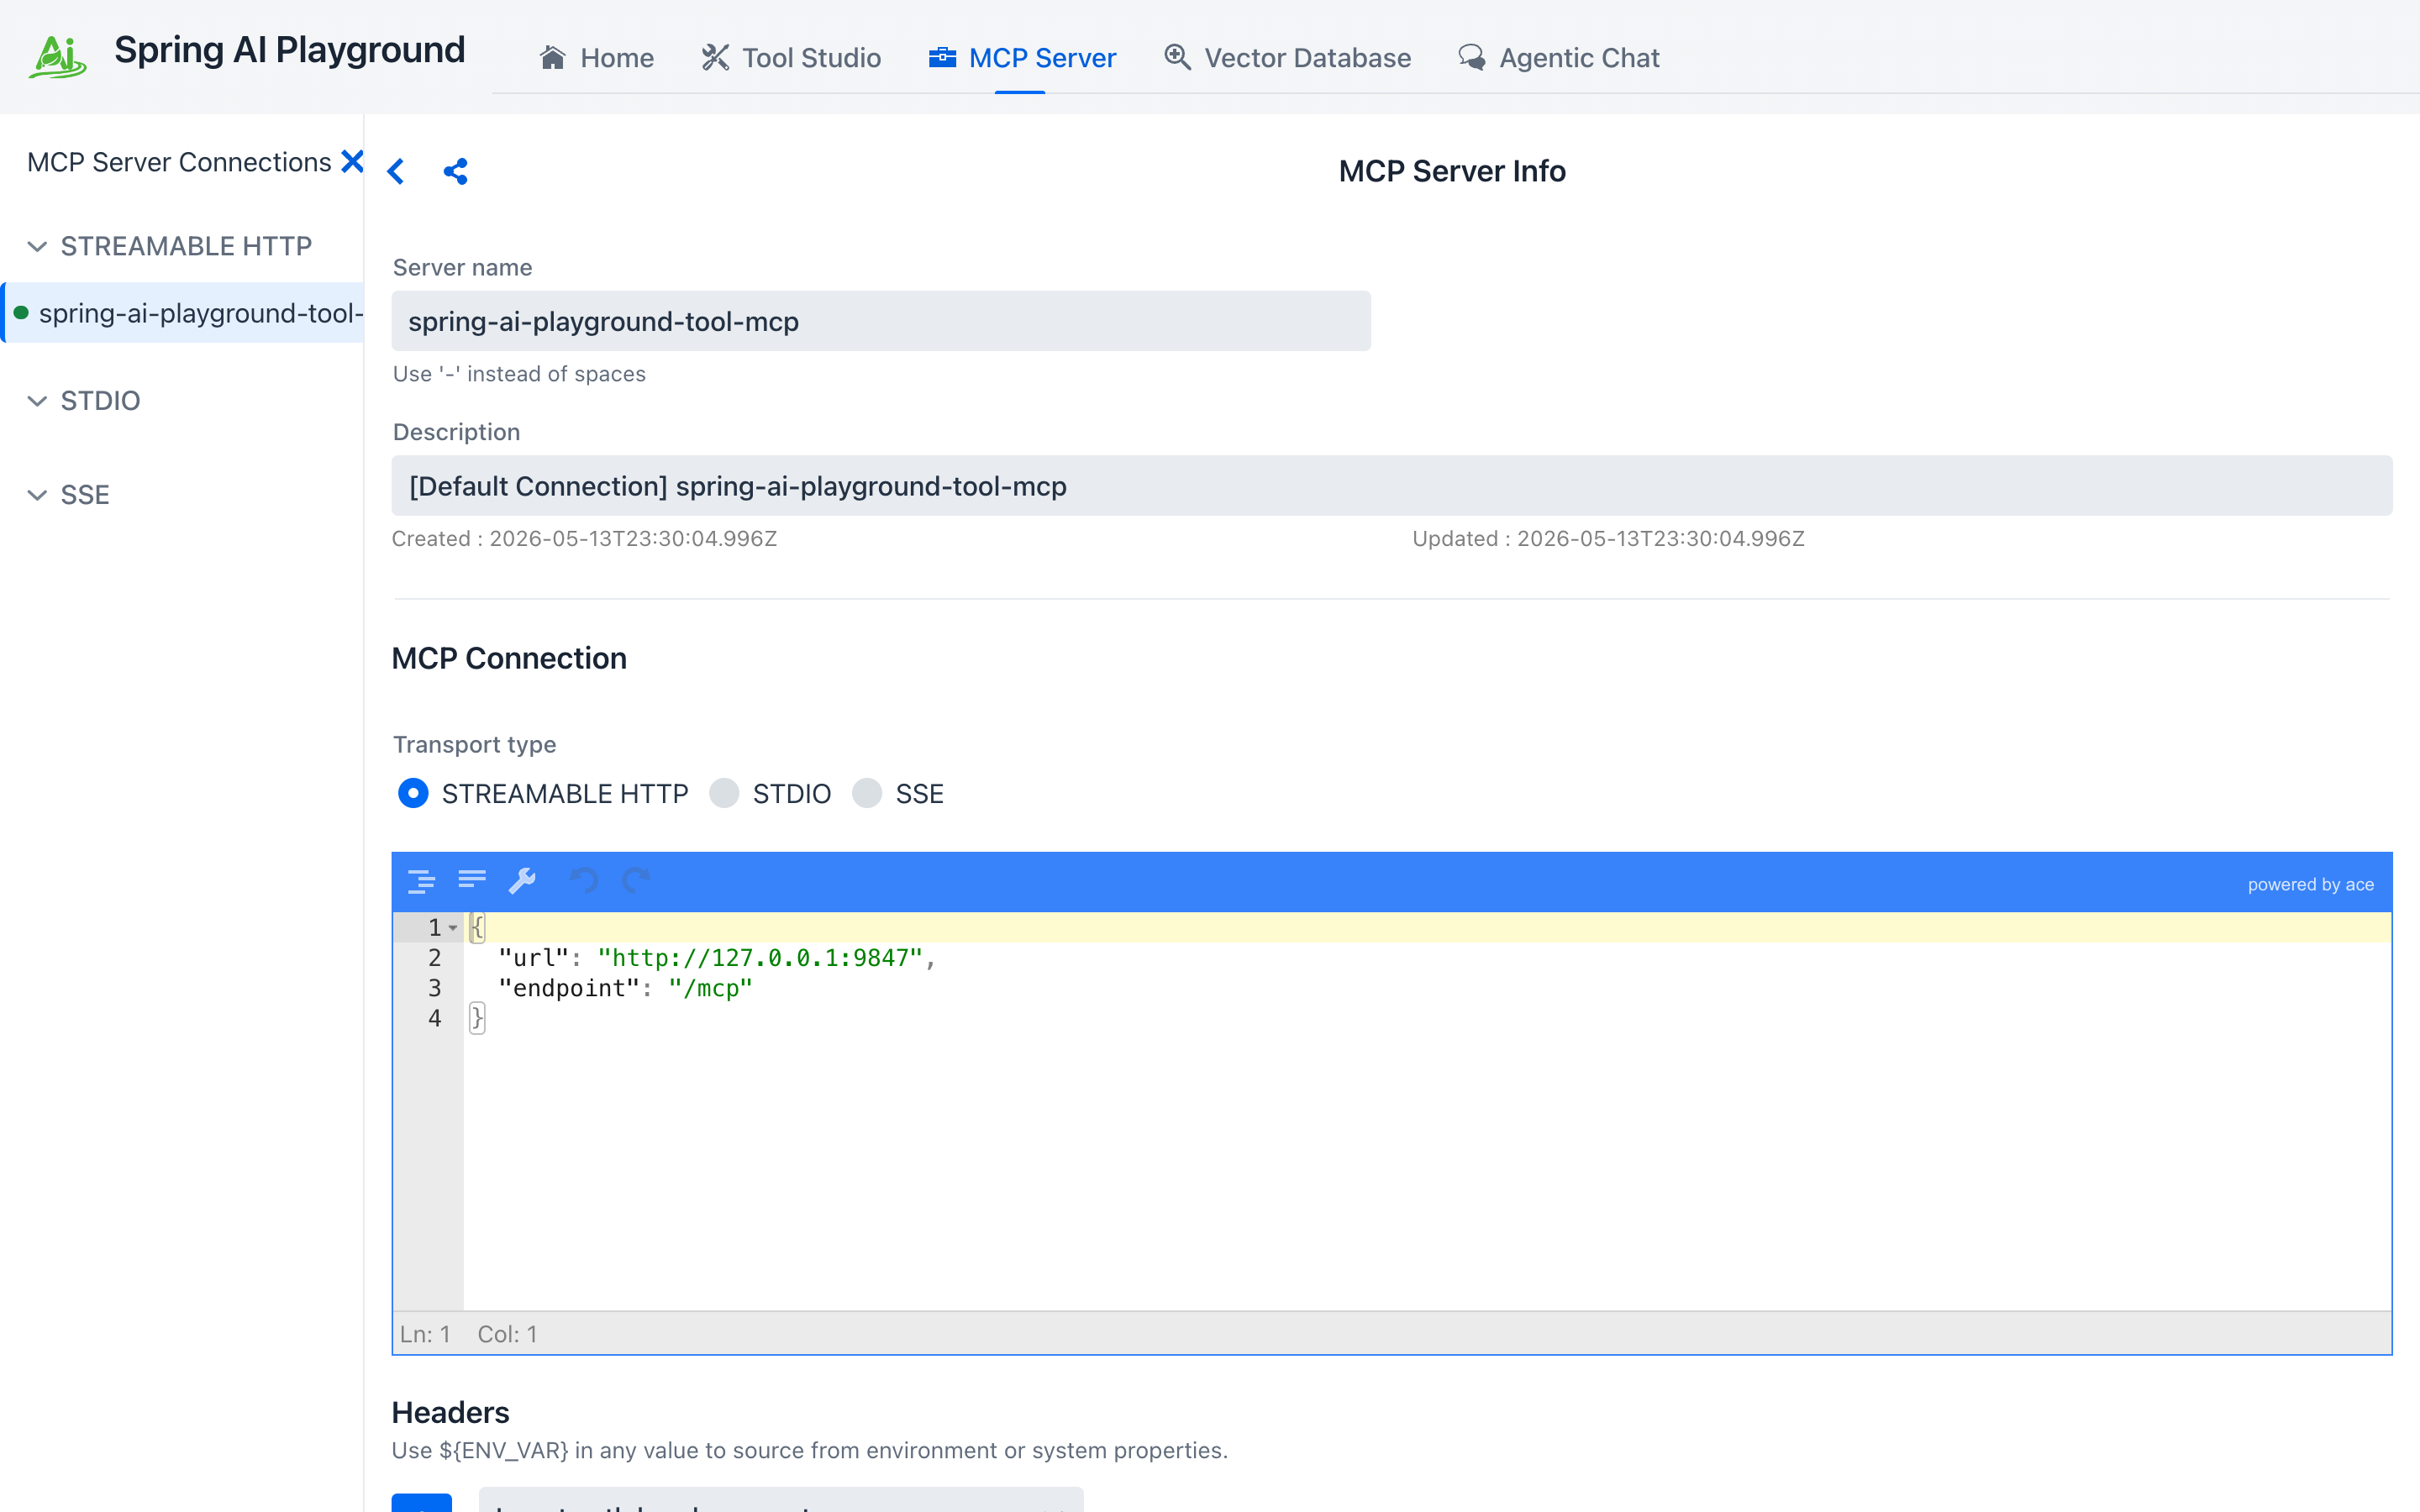The image size is (2420, 1512).
Task: Click the undo icon in editor toolbar
Action: [584, 881]
